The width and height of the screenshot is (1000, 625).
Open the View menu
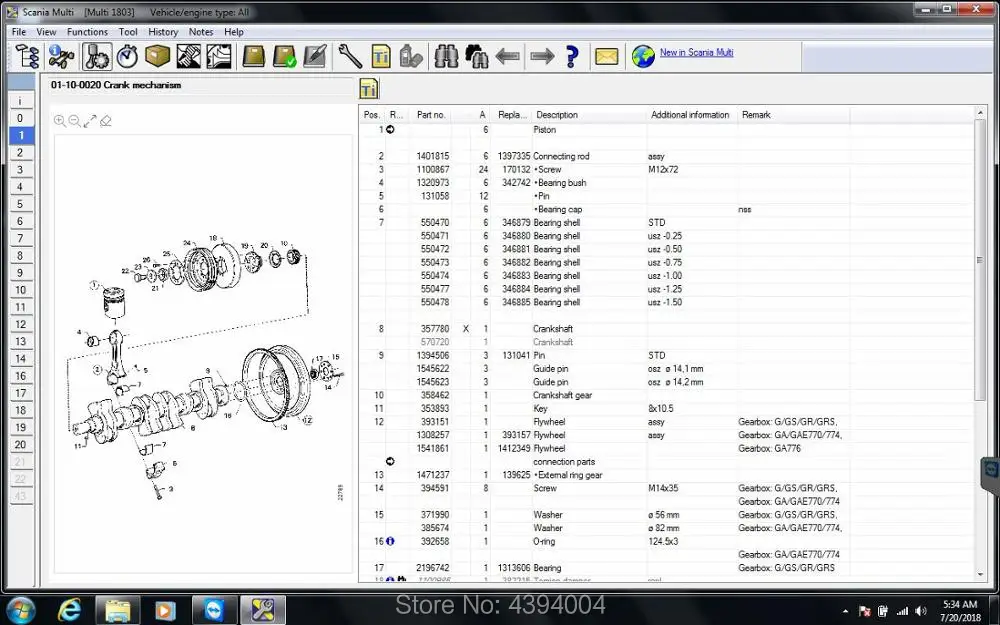46,31
